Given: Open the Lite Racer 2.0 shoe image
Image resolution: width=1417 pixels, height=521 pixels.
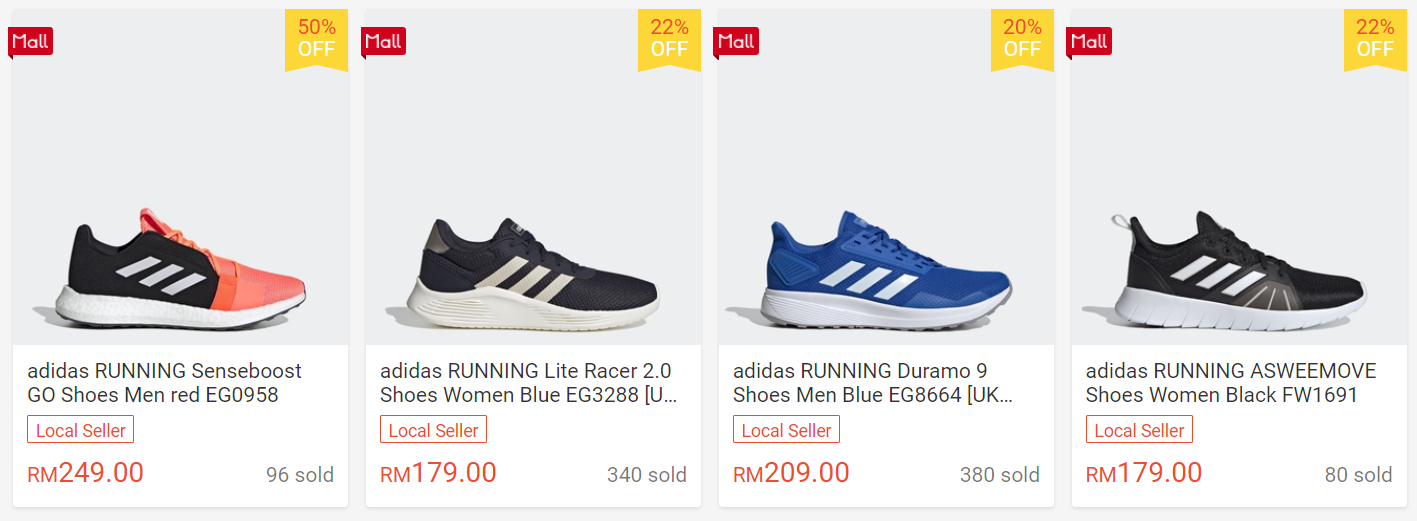Looking at the screenshot, I should tap(534, 270).
